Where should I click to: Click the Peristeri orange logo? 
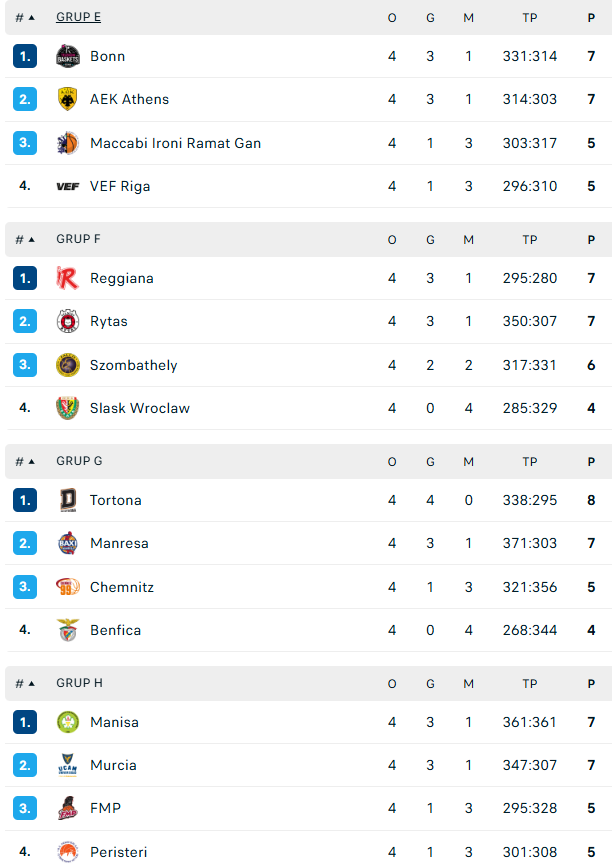(68, 851)
